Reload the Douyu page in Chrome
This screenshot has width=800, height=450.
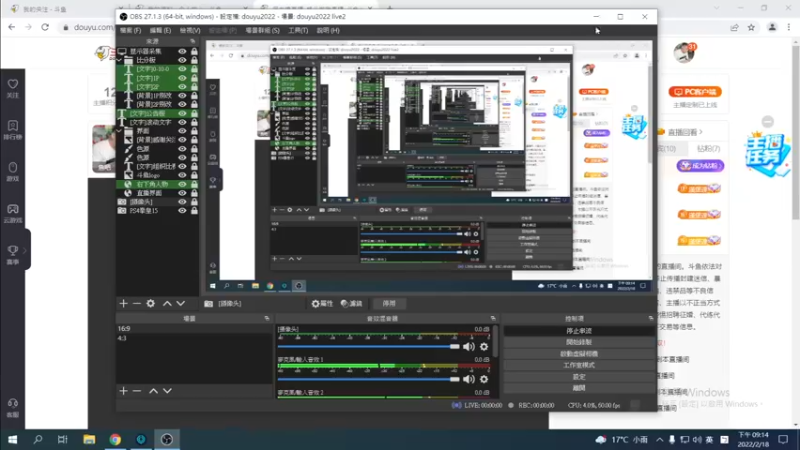[x=45, y=27]
